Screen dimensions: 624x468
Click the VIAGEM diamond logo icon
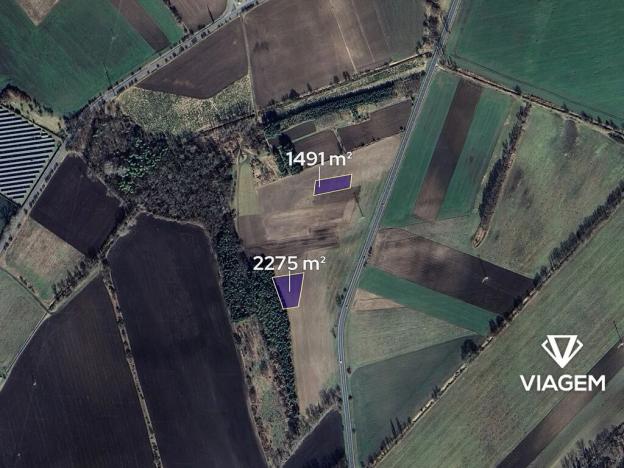(562, 351)
